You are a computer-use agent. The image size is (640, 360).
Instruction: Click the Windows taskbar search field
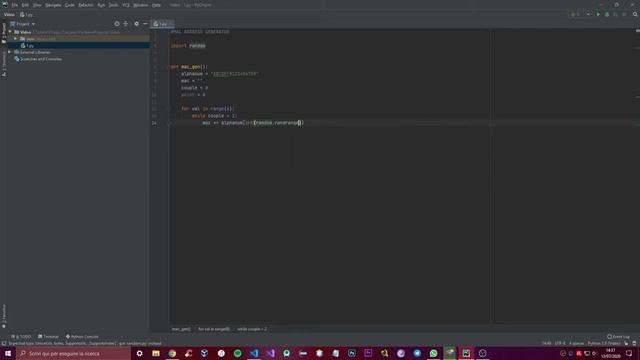(73, 353)
